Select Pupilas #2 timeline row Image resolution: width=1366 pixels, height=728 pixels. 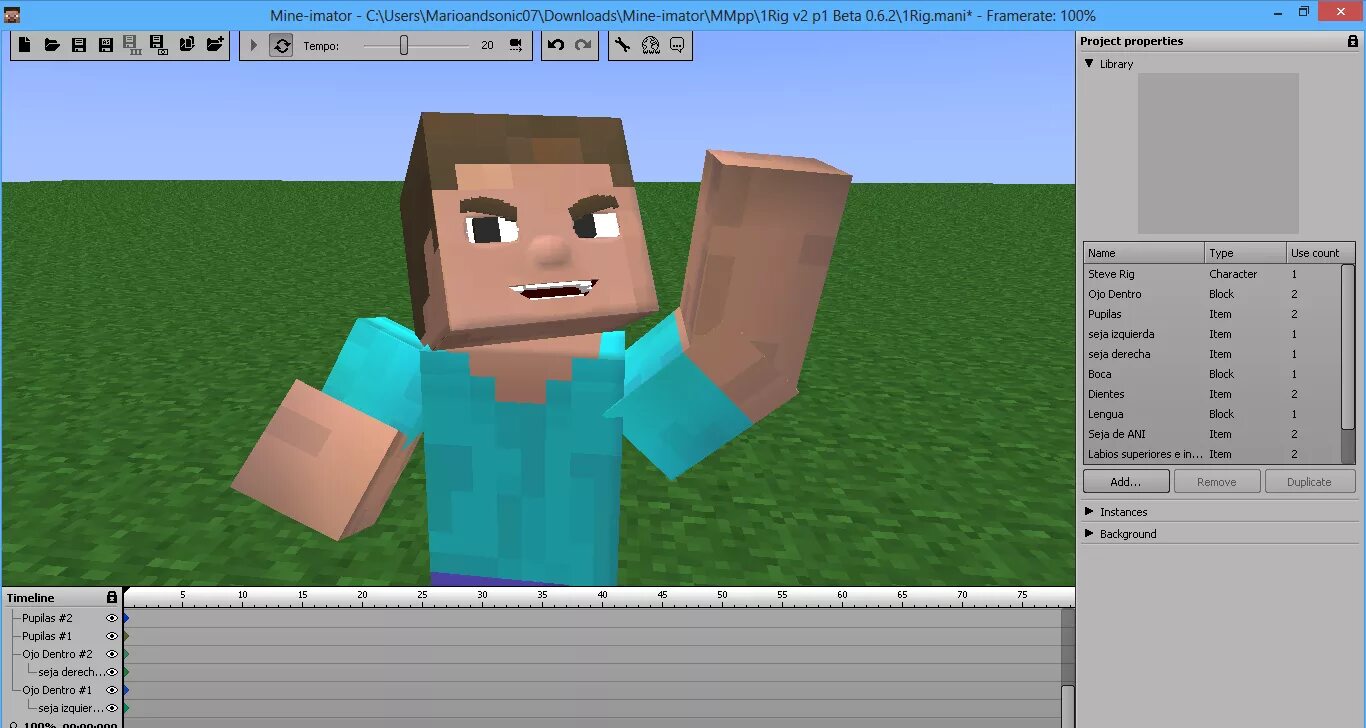coord(47,618)
